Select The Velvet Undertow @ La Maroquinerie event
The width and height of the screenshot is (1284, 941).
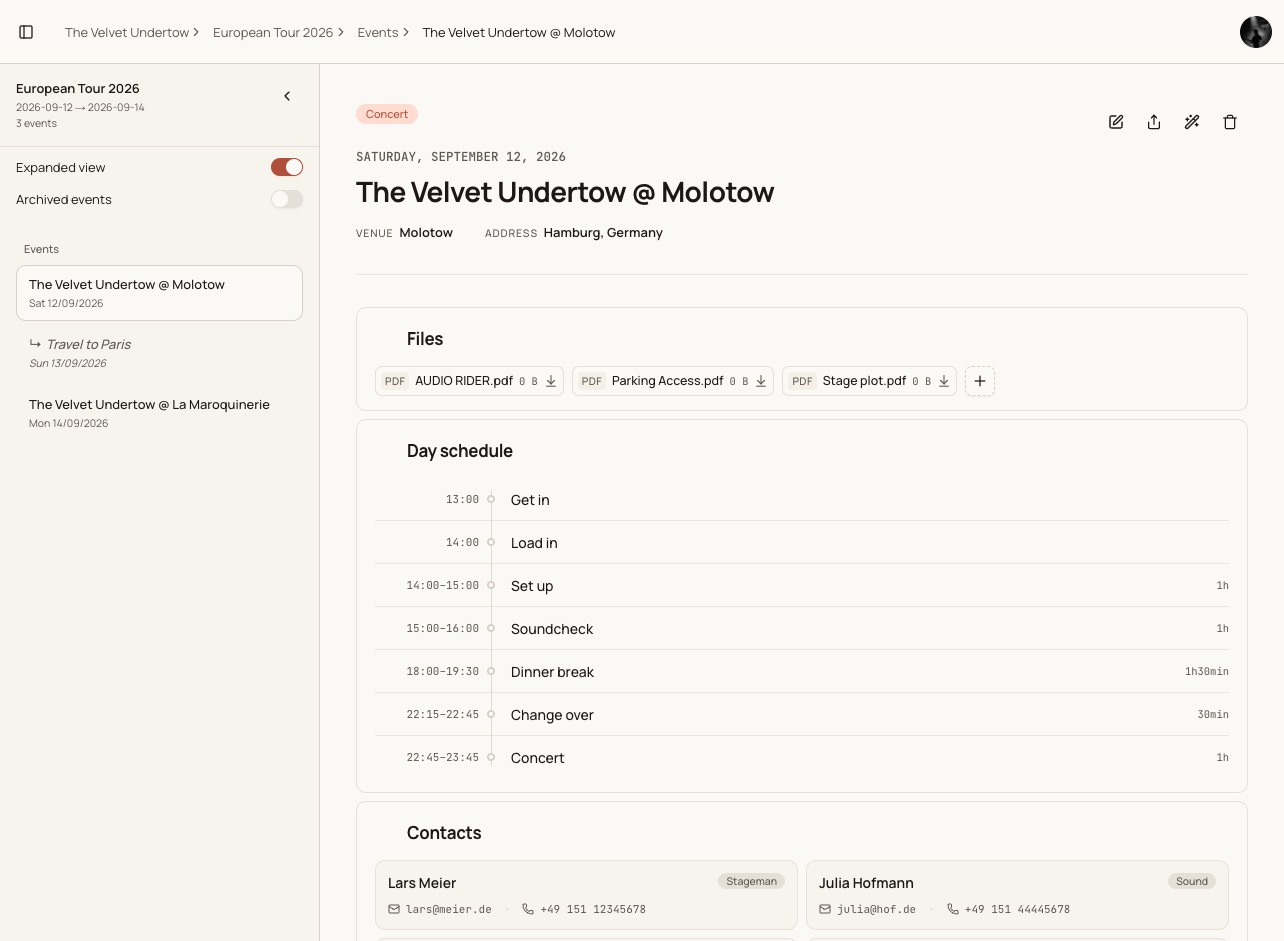tap(159, 413)
